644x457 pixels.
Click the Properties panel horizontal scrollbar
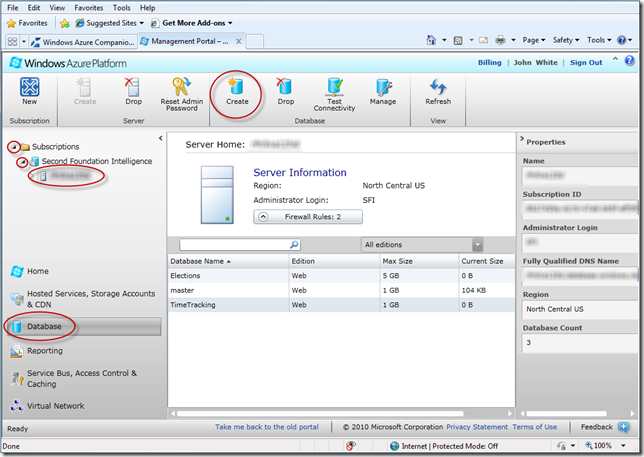pyautogui.click(x=566, y=413)
